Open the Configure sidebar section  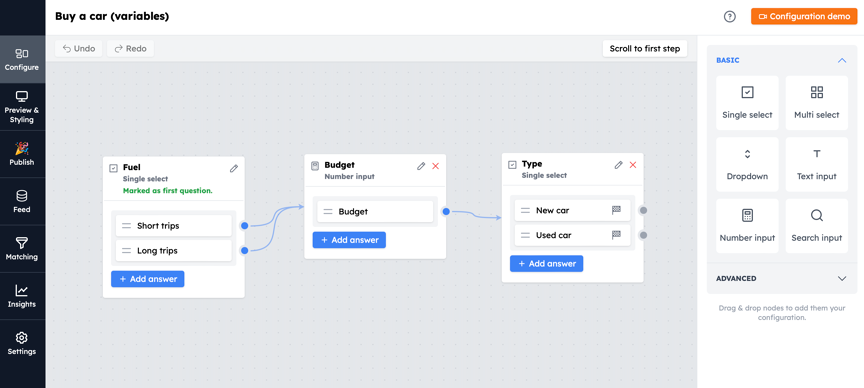click(22, 60)
